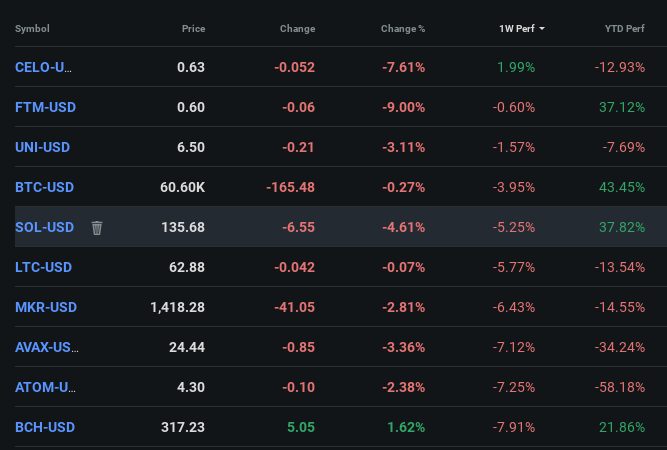The image size is (667, 450).
Task: Click the FTM YTD perf 37.12%
Action: [622, 107]
